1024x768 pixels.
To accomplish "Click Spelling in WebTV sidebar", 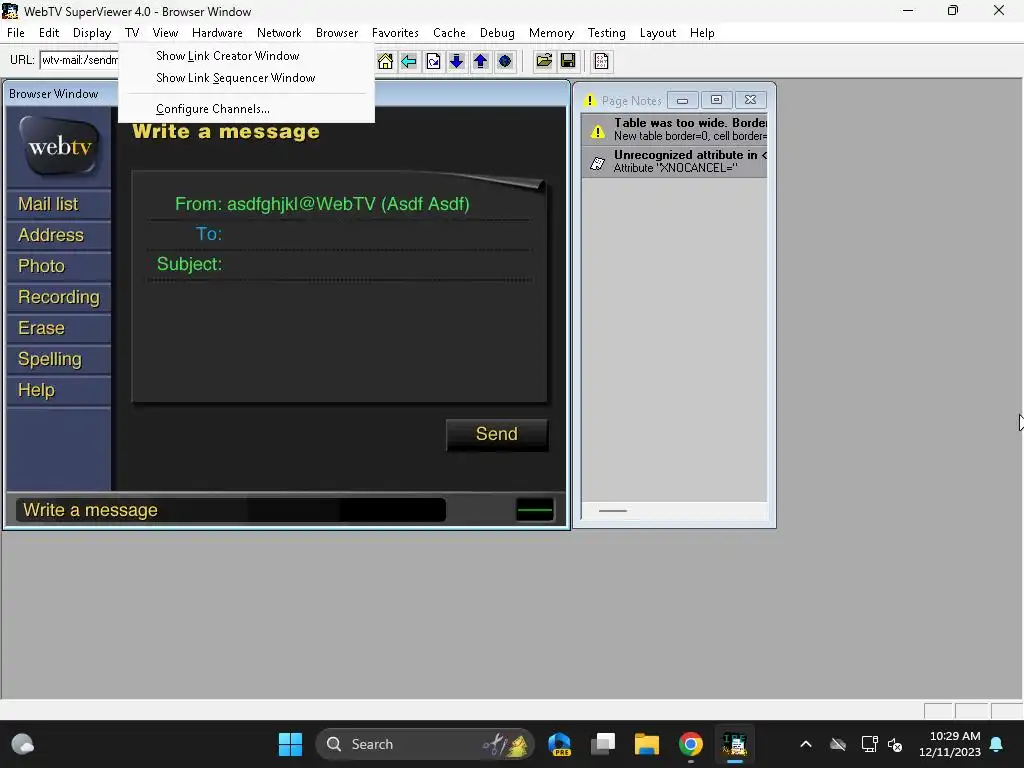I will point(59,359).
